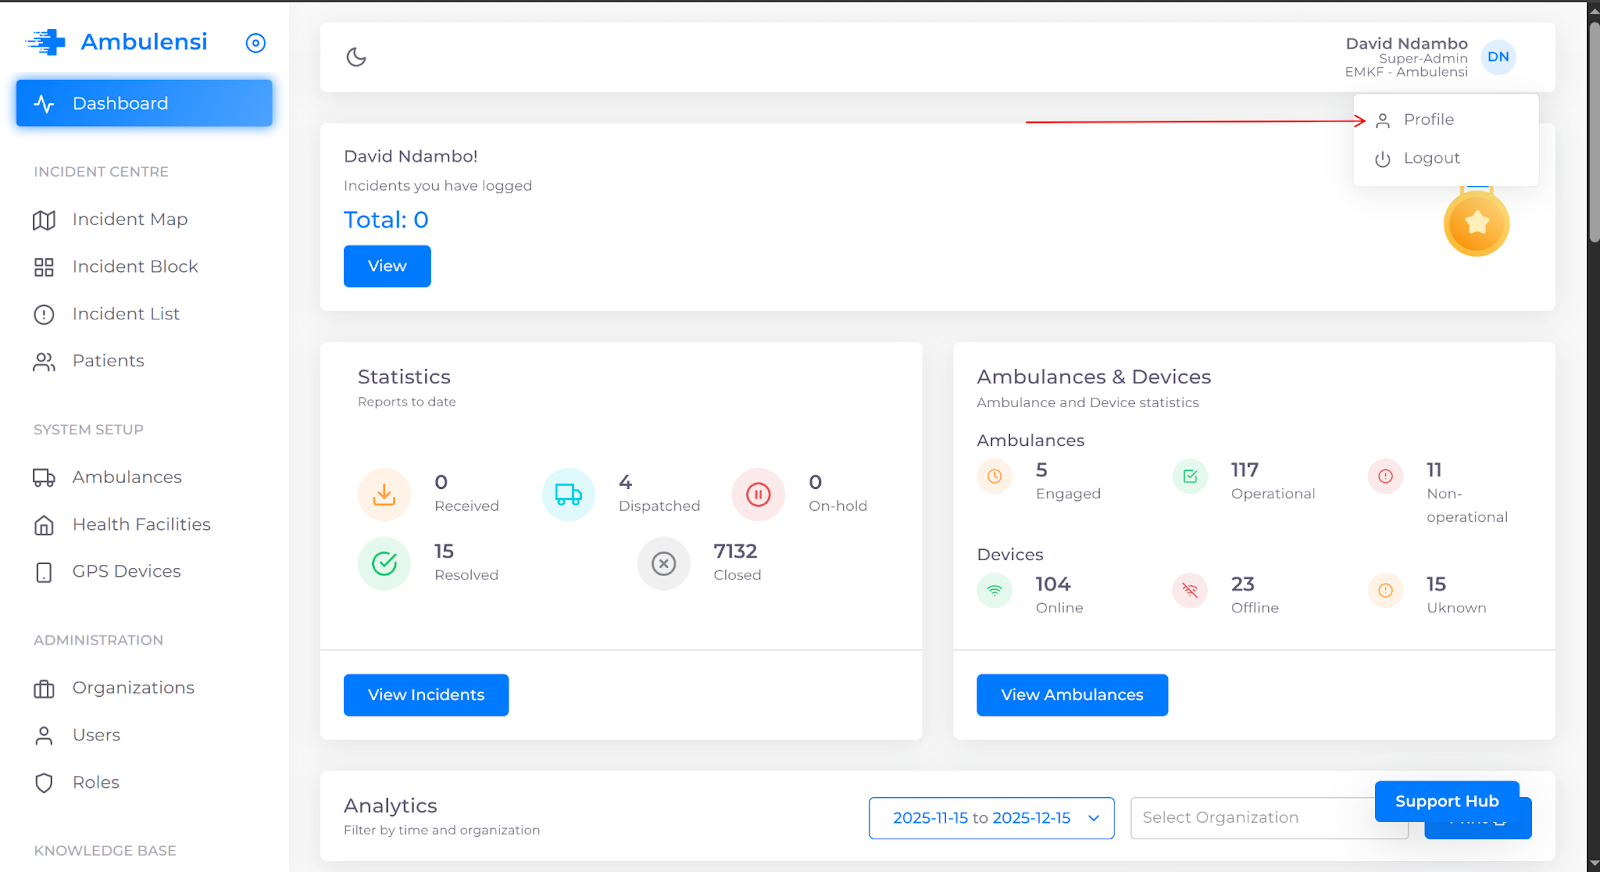
Task: Click the Resolved checkmark icon
Action: [384, 564]
